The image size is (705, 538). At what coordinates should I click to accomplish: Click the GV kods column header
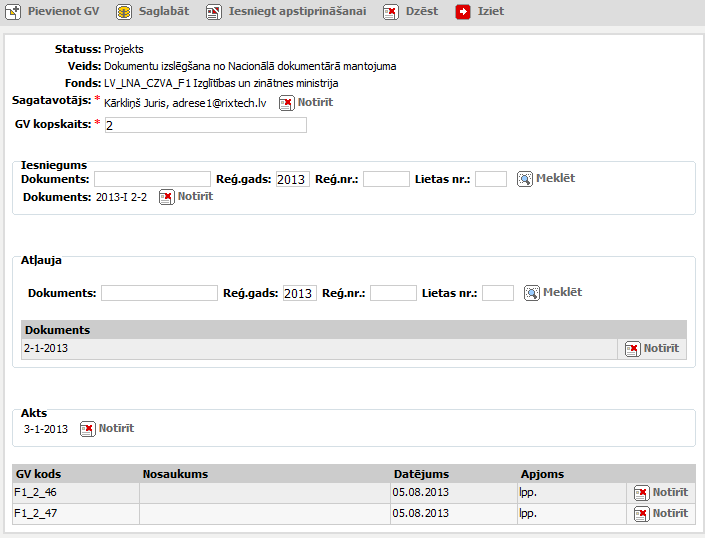coord(38,474)
